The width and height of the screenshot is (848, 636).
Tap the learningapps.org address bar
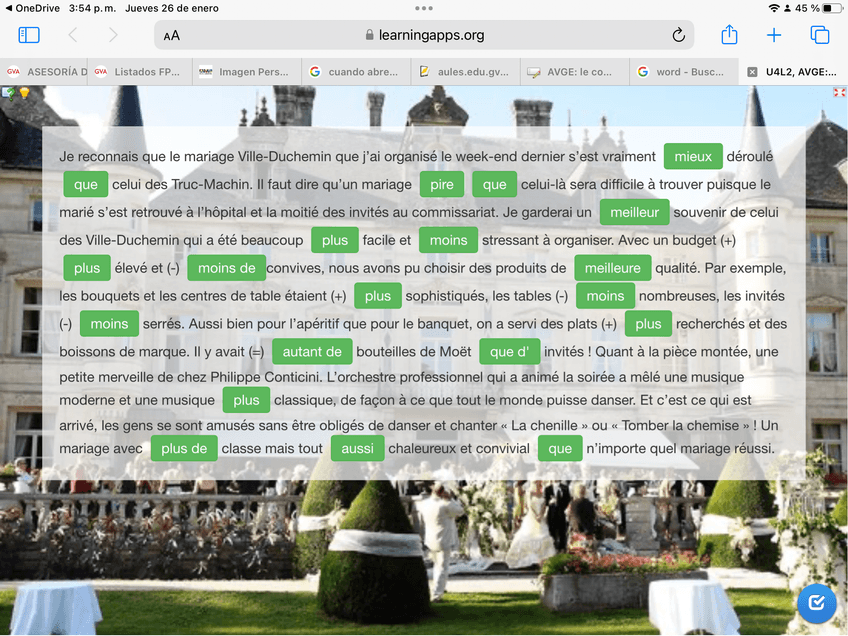[425, 35]
